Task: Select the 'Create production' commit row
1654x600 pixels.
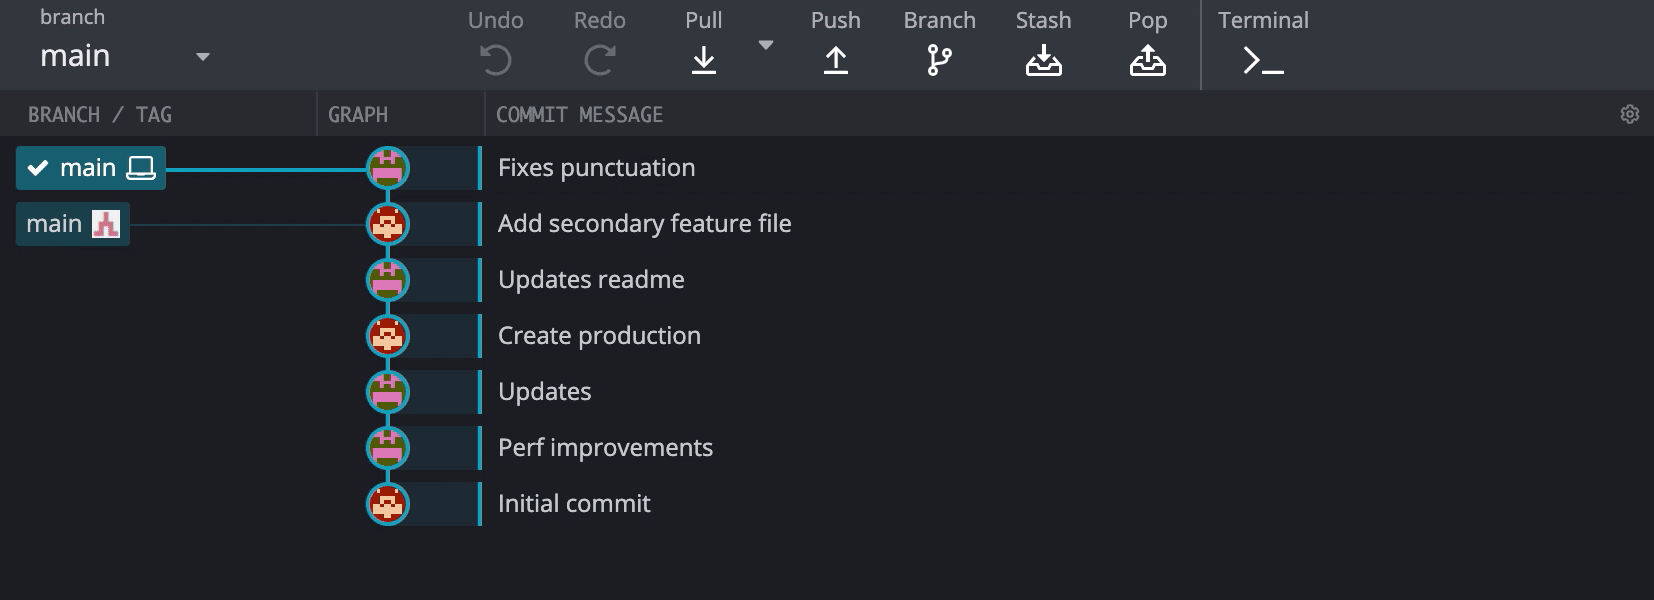Action: click(x=599, y=336)
